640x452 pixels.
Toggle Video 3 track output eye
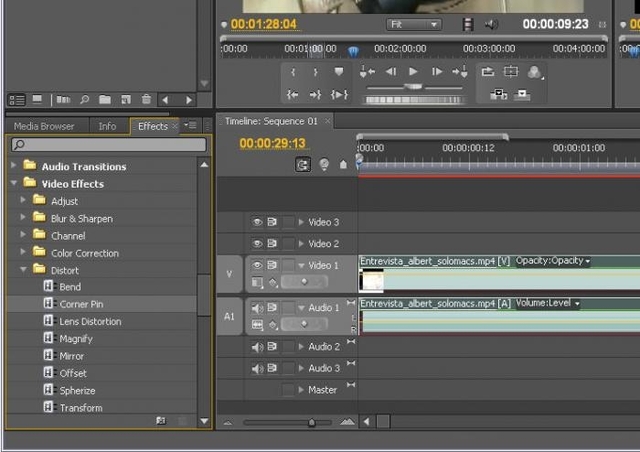pos(257,222)
